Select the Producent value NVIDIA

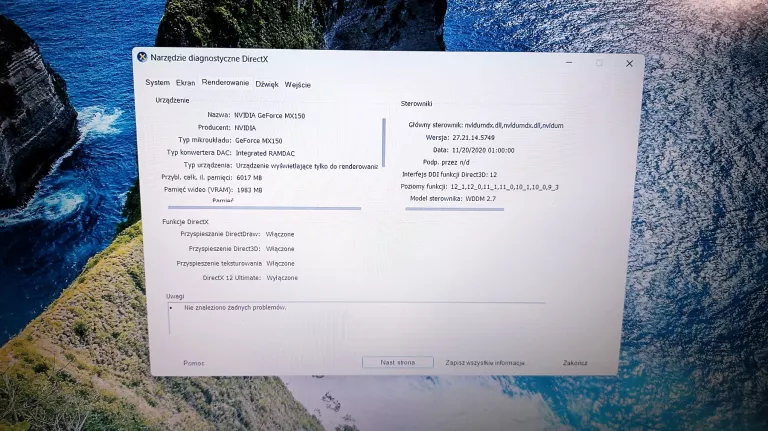[245, 128]
